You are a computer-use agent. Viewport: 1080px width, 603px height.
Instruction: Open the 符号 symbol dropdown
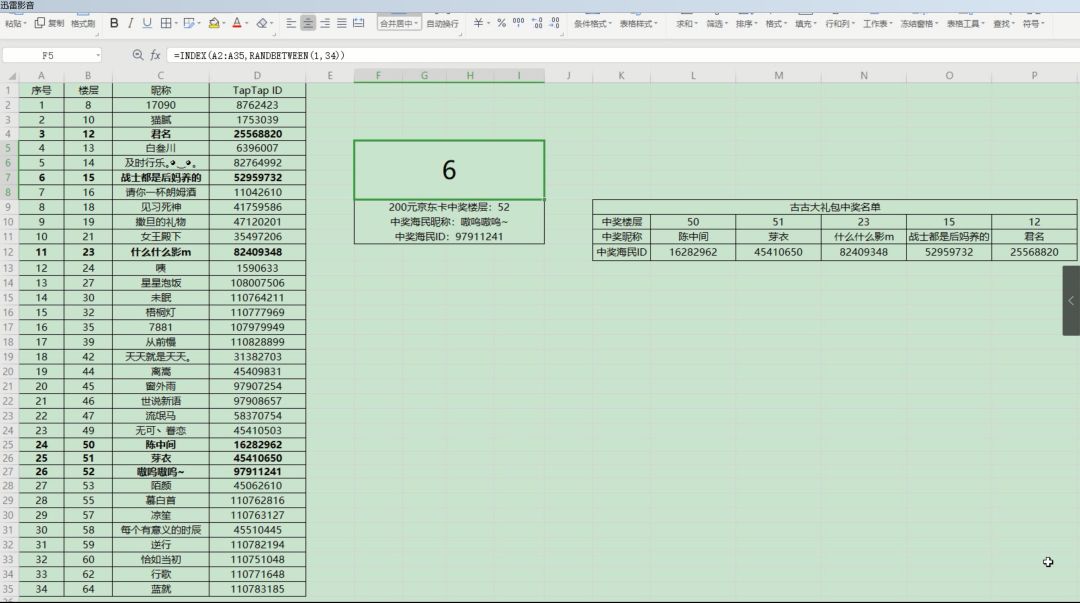click(1033, 23)
